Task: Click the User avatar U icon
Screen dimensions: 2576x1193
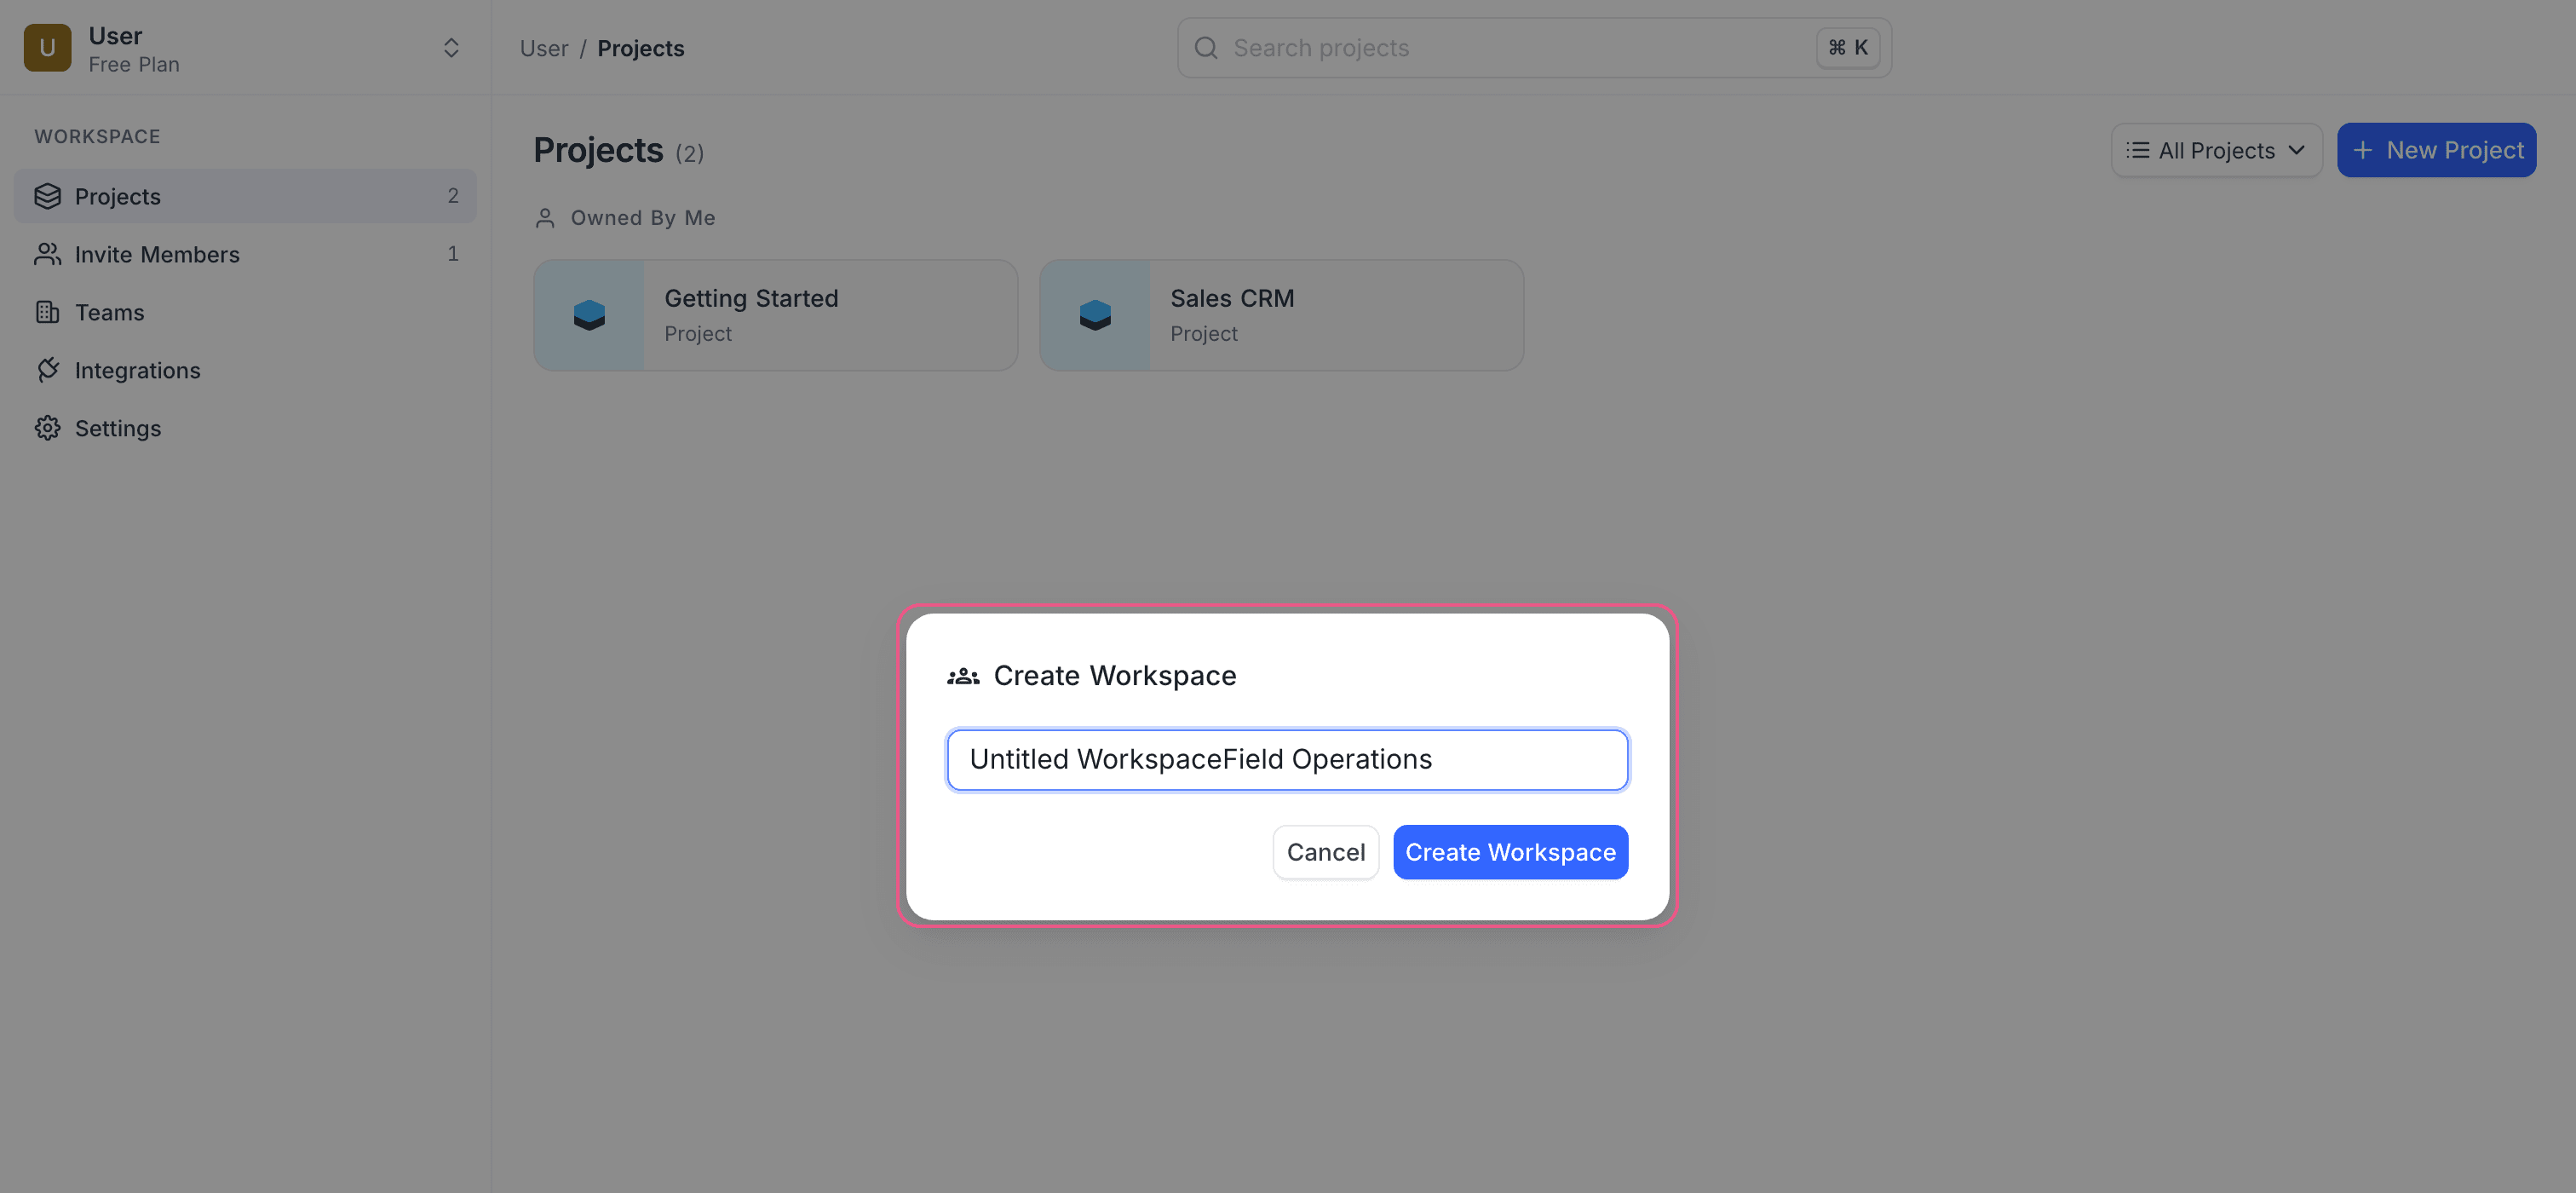Action: click(47, 48)
